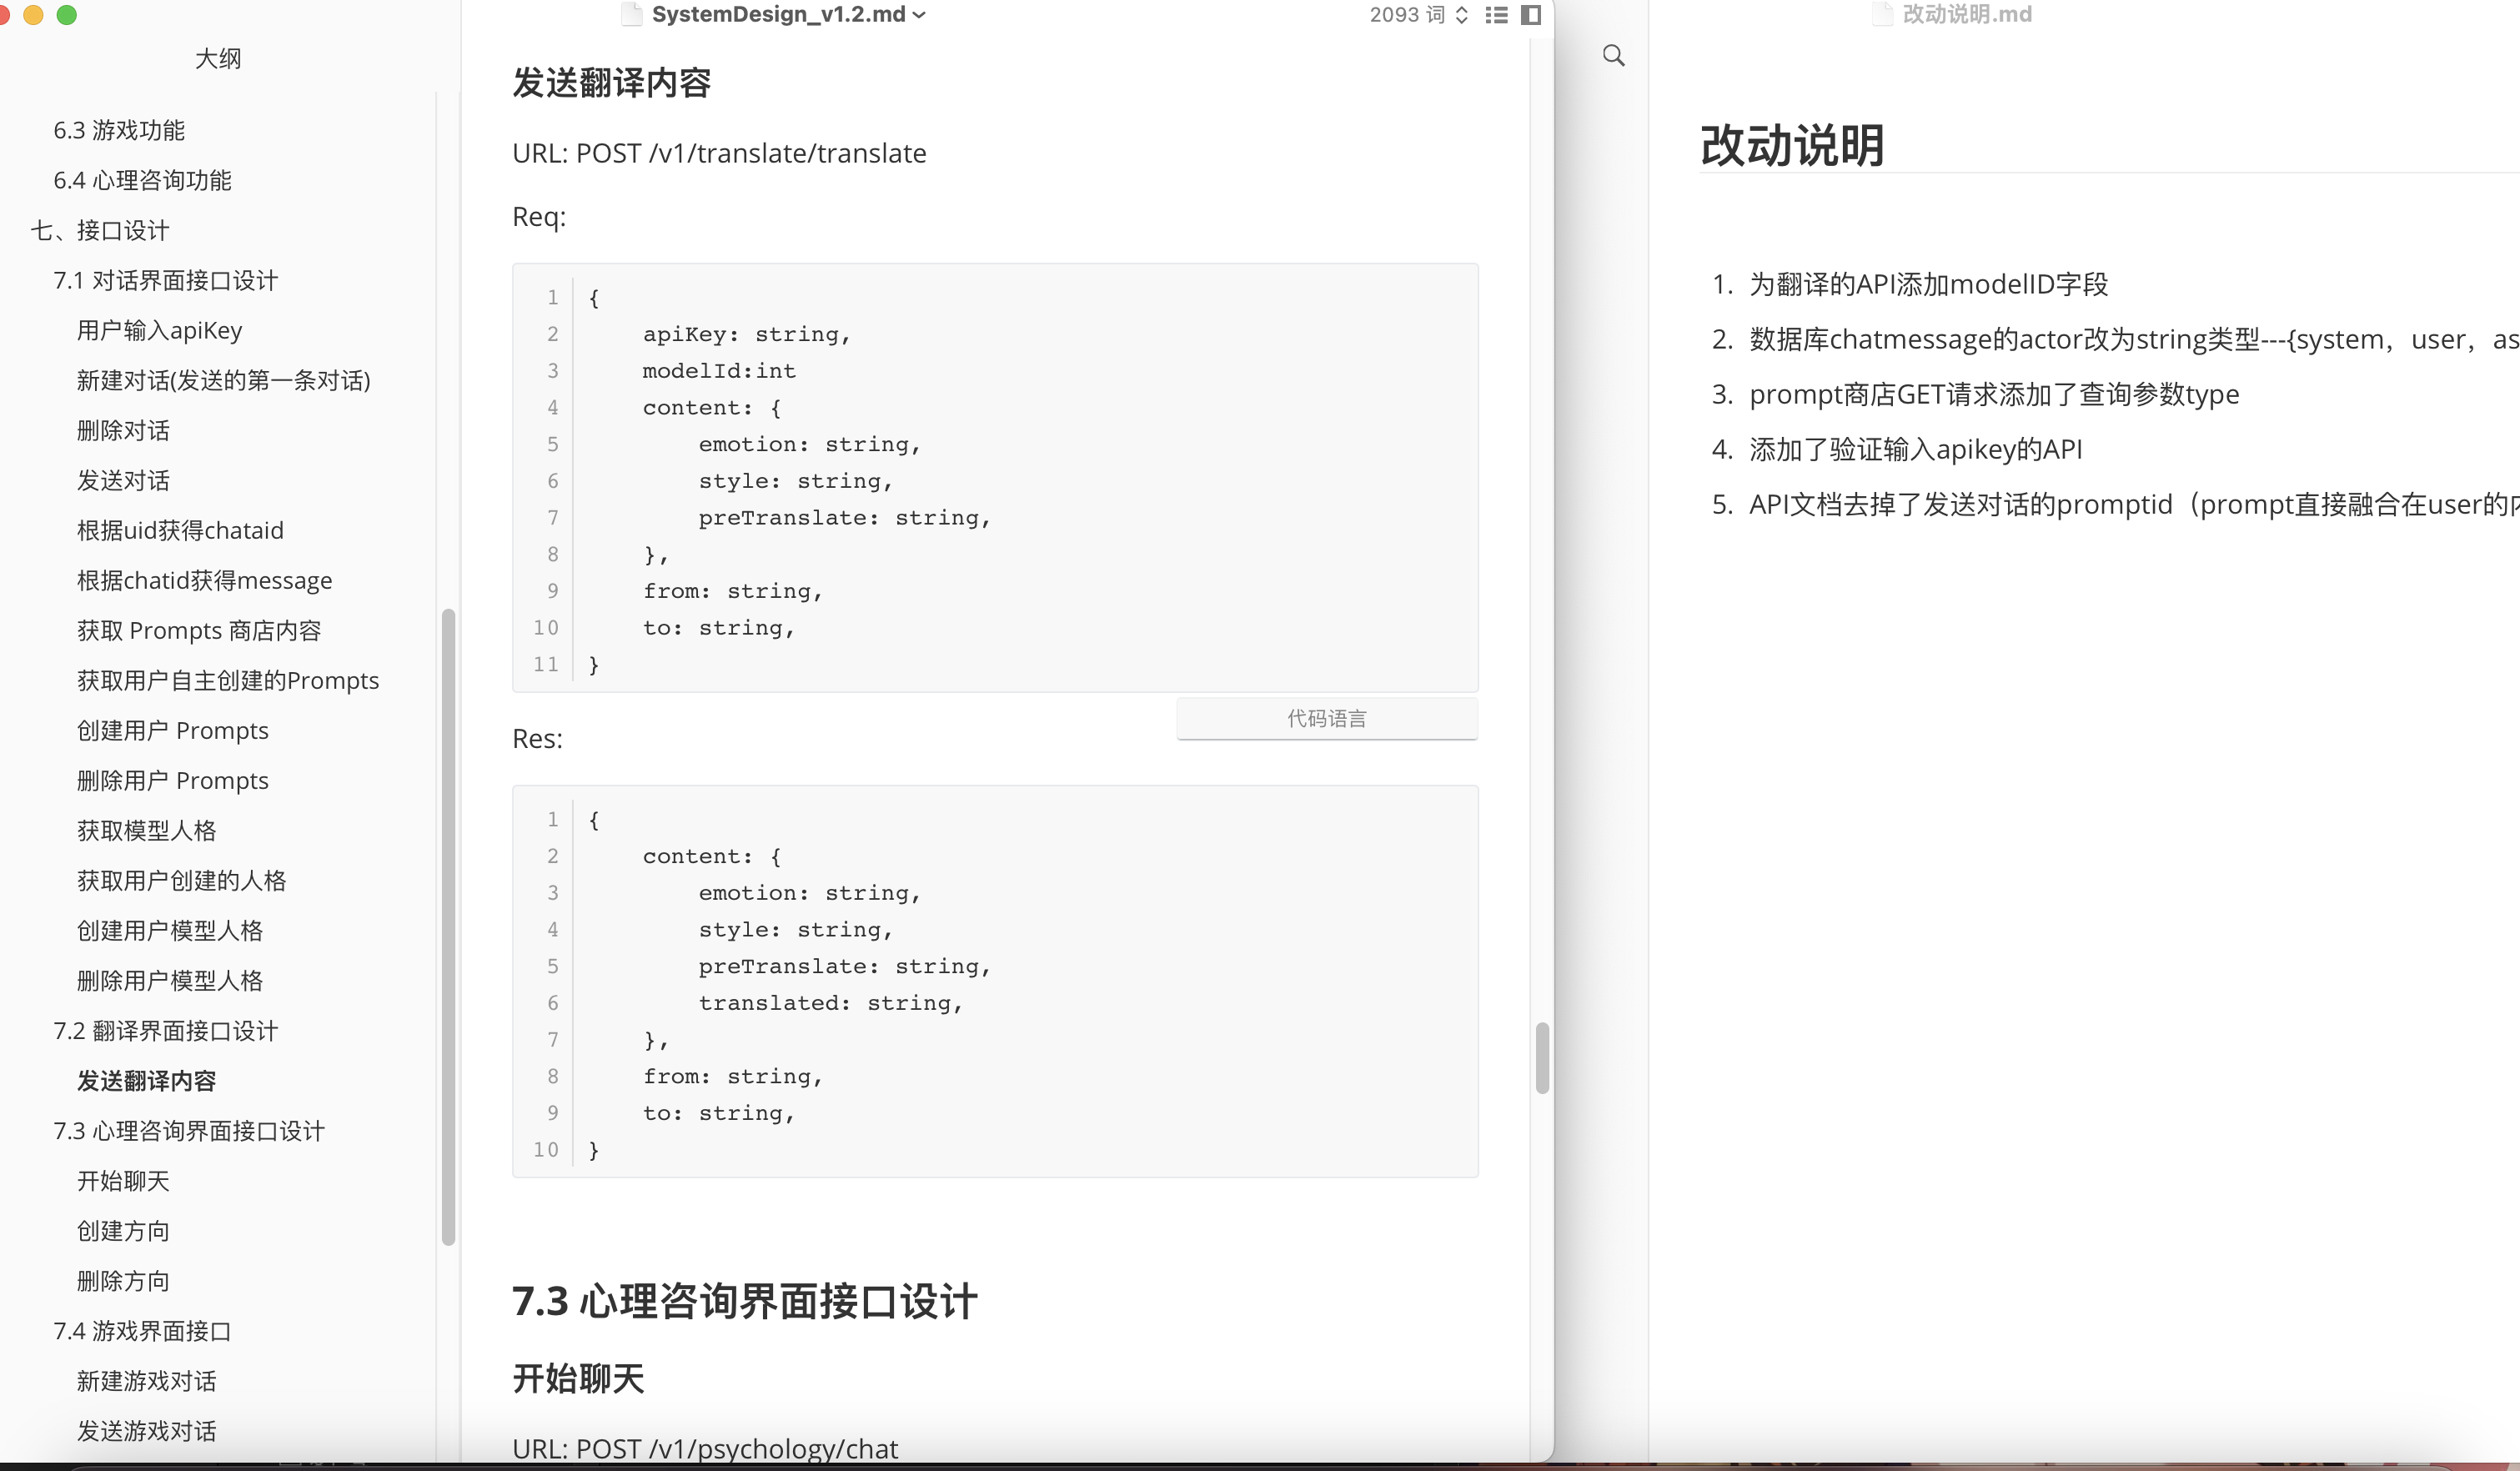
Task: Click the document editor scrollbar thumb
Action: pos(1542,1057)
